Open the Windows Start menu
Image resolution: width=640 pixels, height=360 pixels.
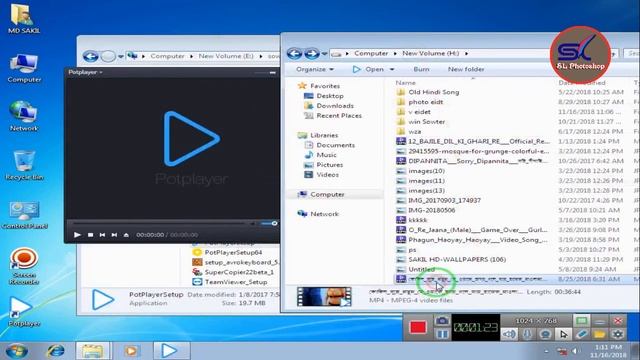[17, 351]
